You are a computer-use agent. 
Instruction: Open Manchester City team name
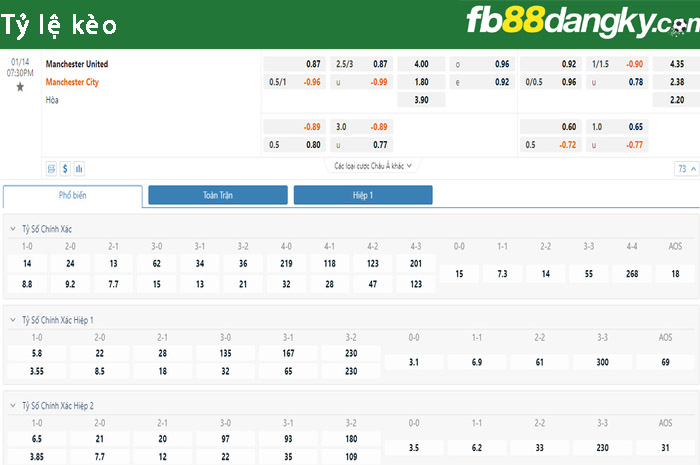[72, 82]
